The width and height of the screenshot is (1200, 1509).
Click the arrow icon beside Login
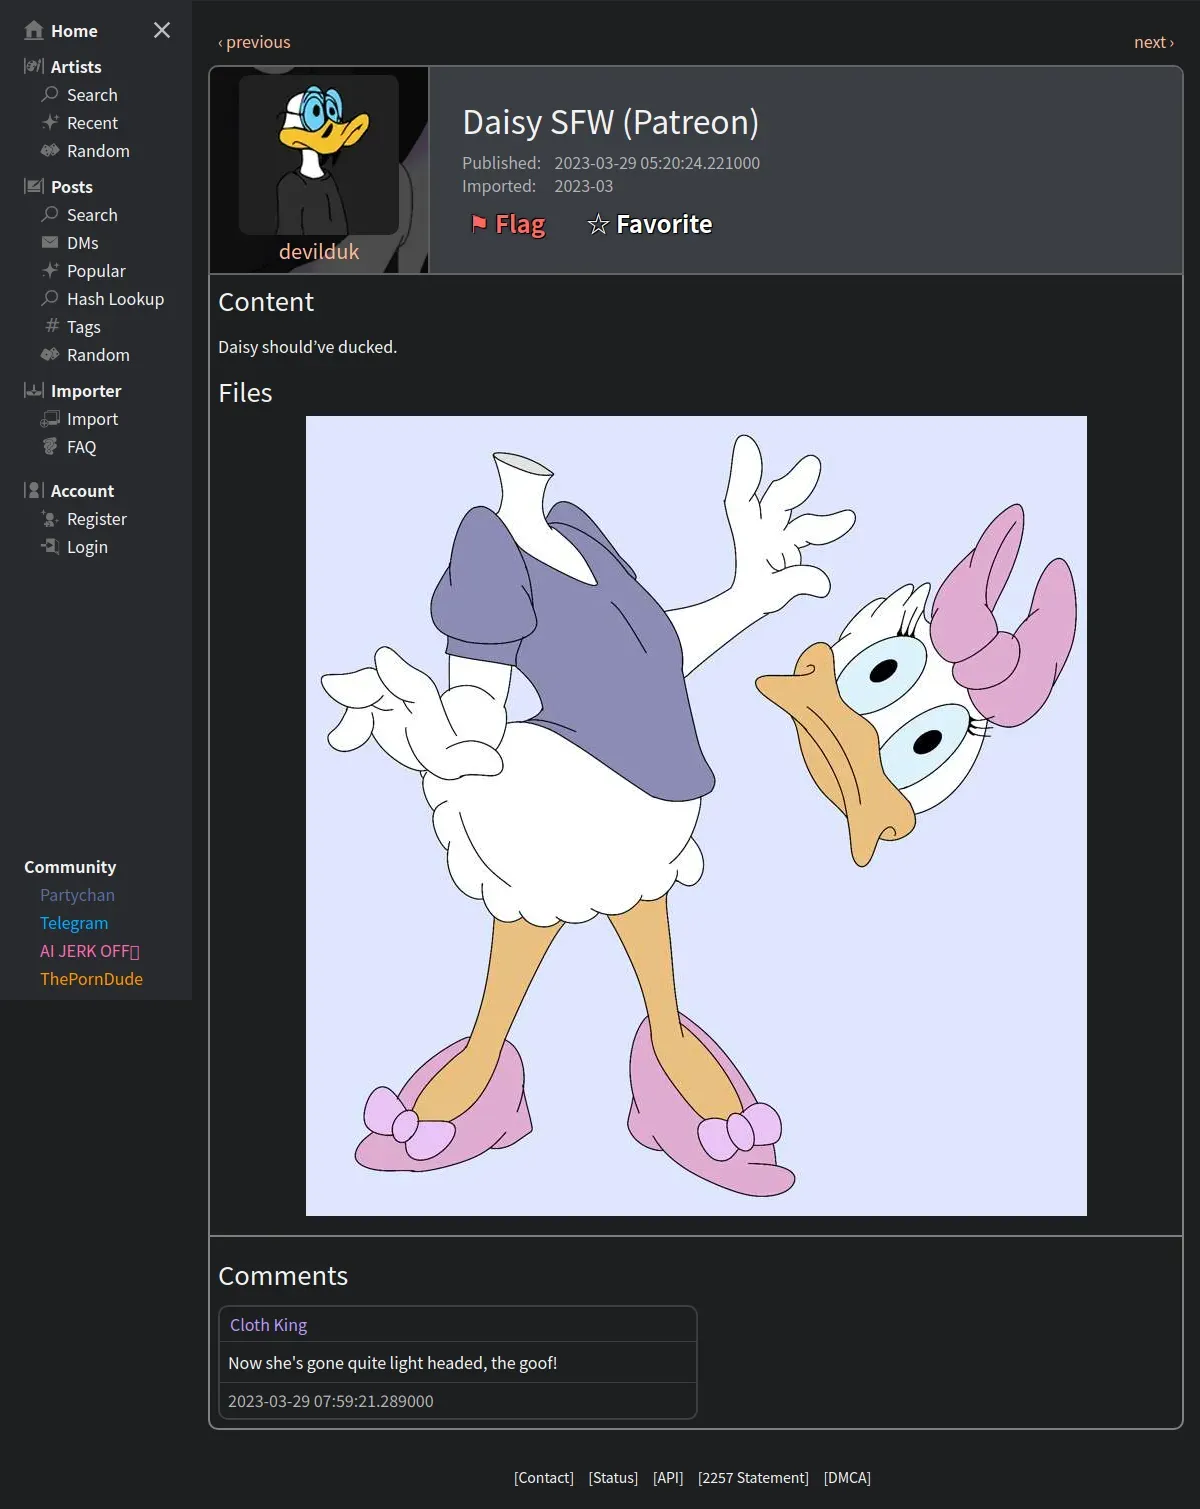[x=50, y=546]
